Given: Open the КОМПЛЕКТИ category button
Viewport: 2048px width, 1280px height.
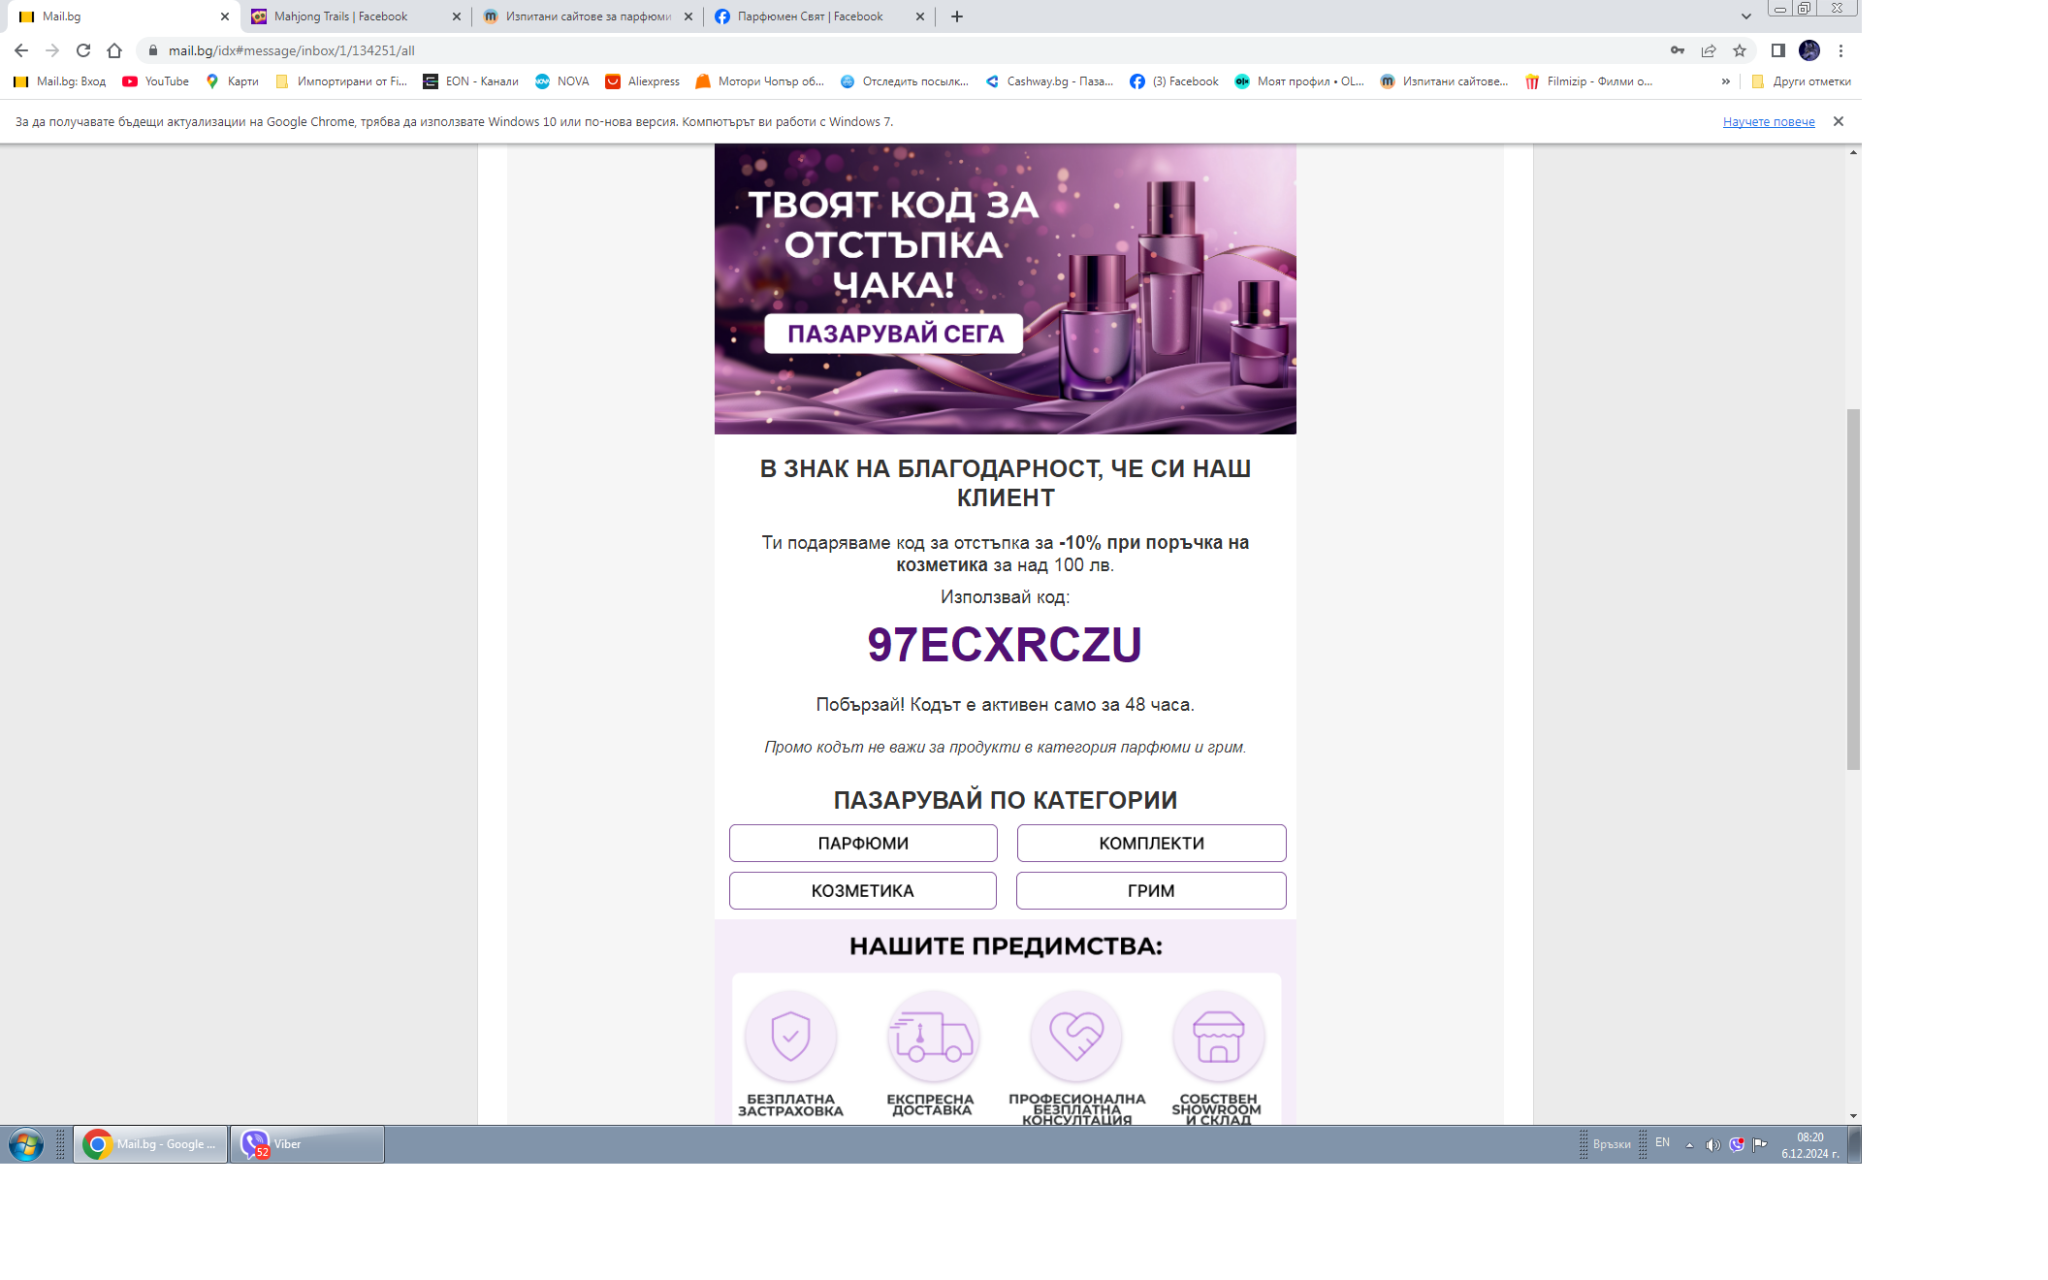Looking at the screenshot, I should [x=1151, y=843].
